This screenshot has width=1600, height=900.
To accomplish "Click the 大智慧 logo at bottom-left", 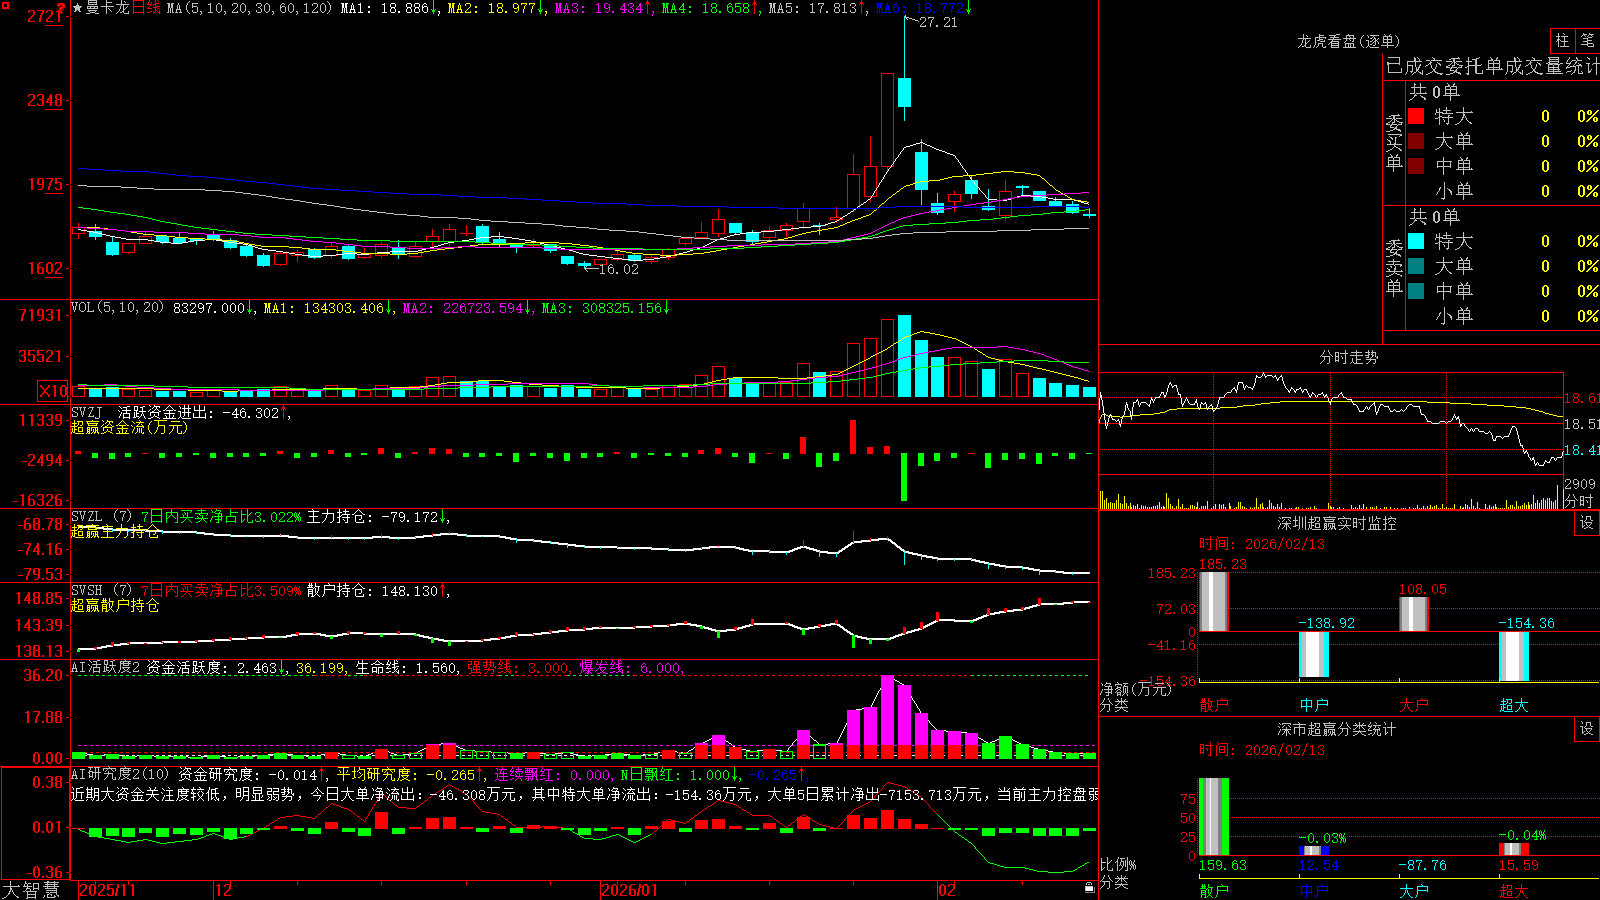I will (x=31, y=889).
